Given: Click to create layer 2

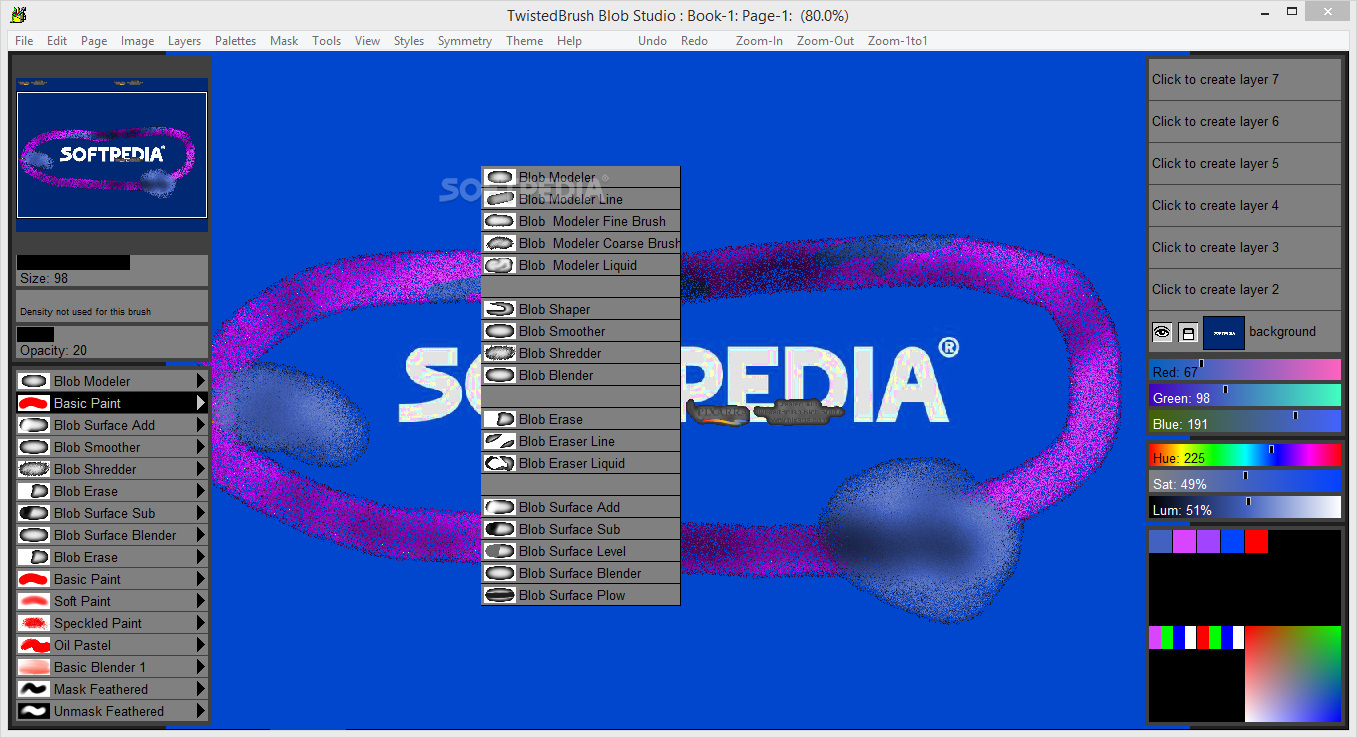Looking at the screenshot, I should click(x=1244, y=289).
